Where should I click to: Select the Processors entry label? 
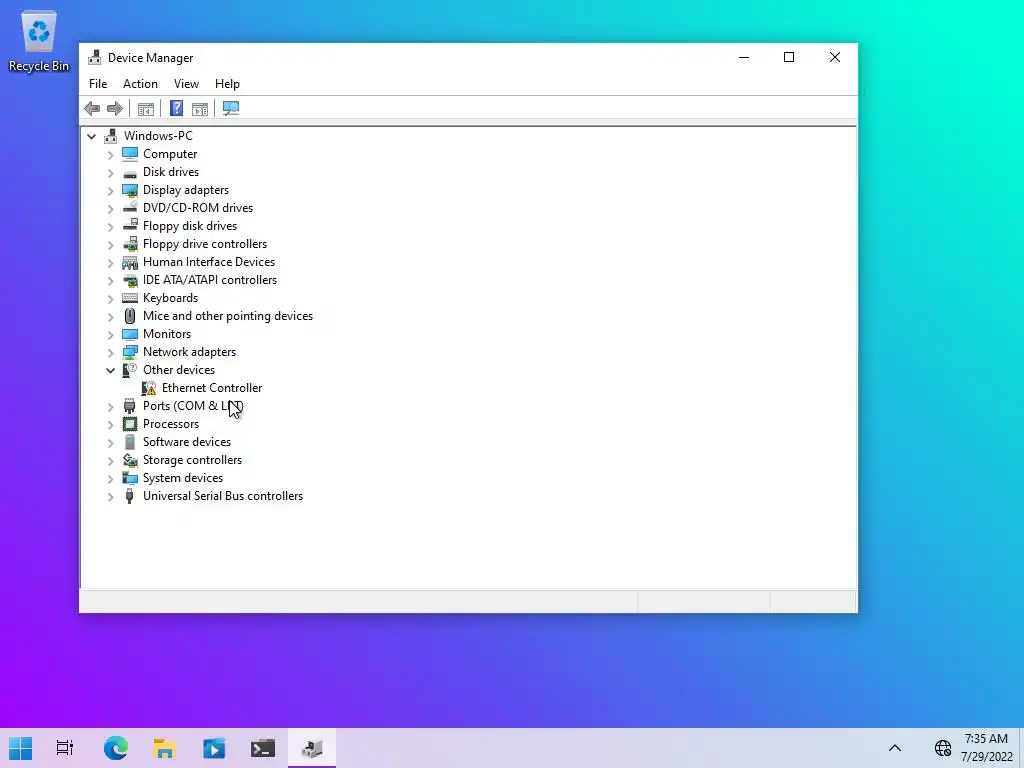pos(171,424)
